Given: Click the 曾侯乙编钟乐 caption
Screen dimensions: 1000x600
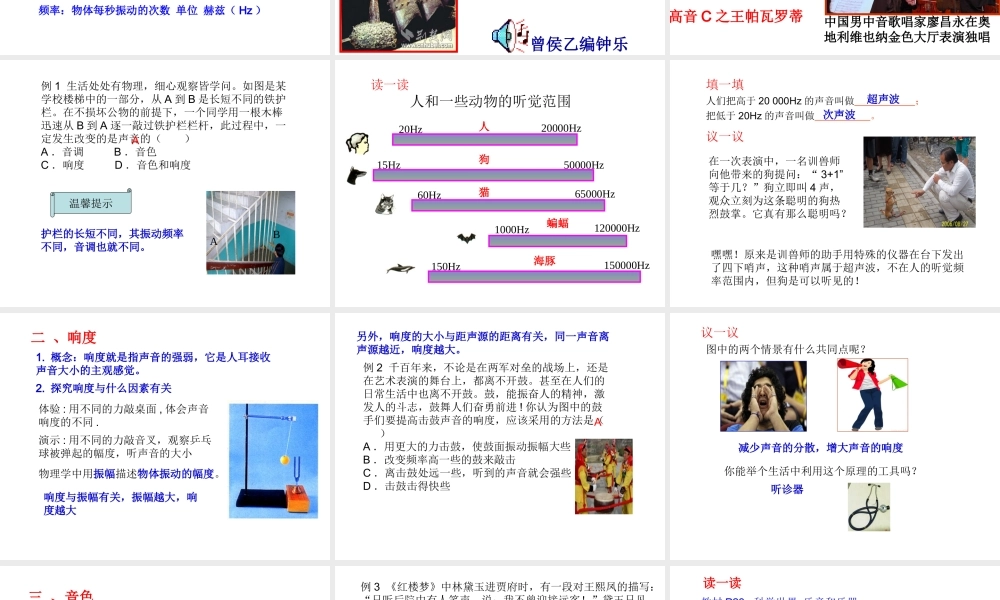Looking at the screenshot, I should coord(579,43).
